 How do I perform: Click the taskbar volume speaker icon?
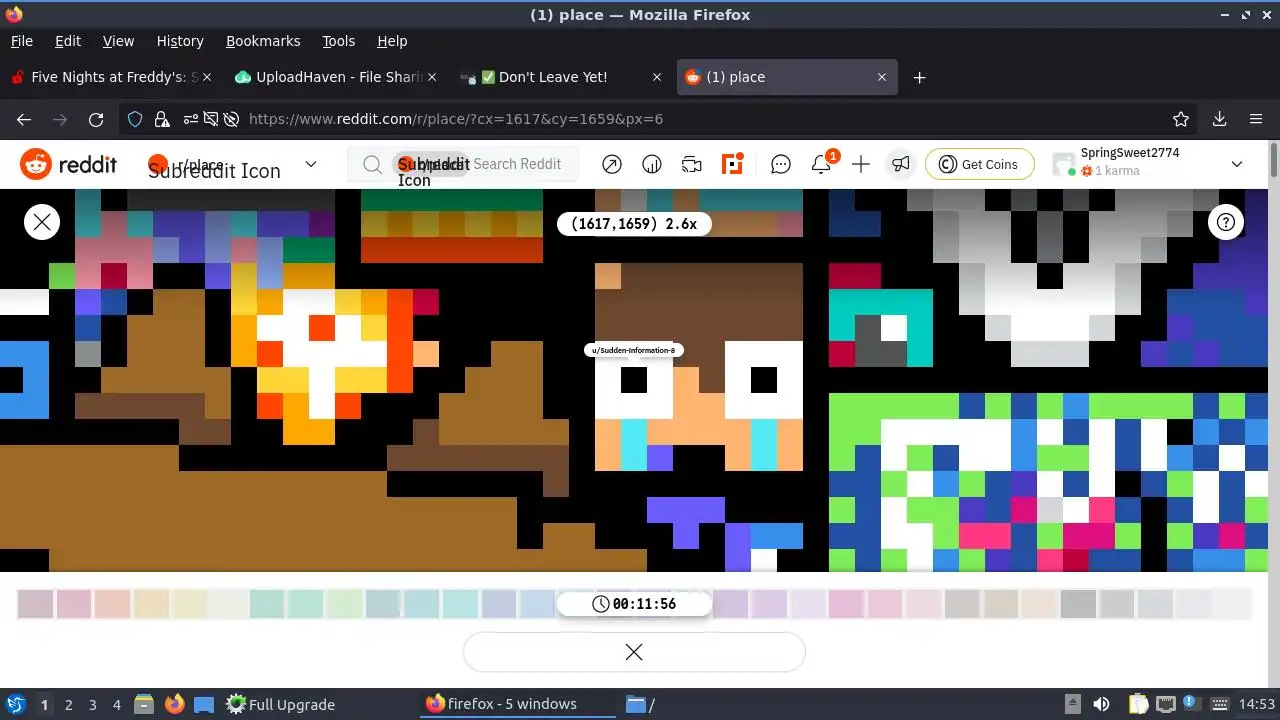pos(1101,704)
